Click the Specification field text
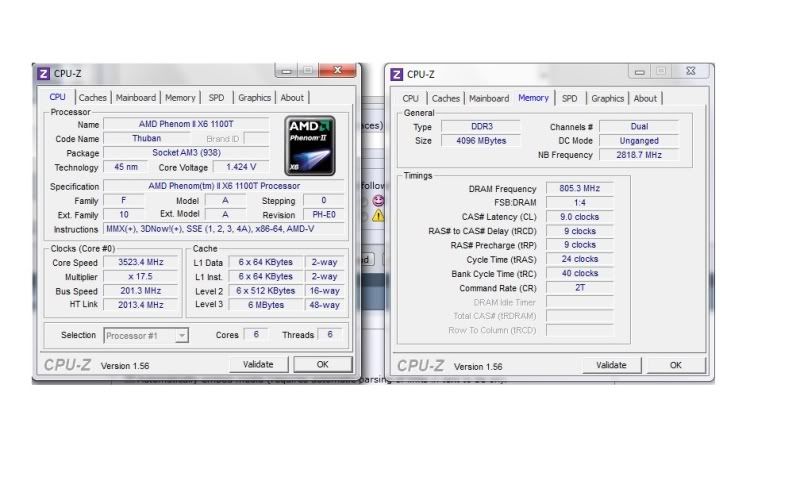 224,186
